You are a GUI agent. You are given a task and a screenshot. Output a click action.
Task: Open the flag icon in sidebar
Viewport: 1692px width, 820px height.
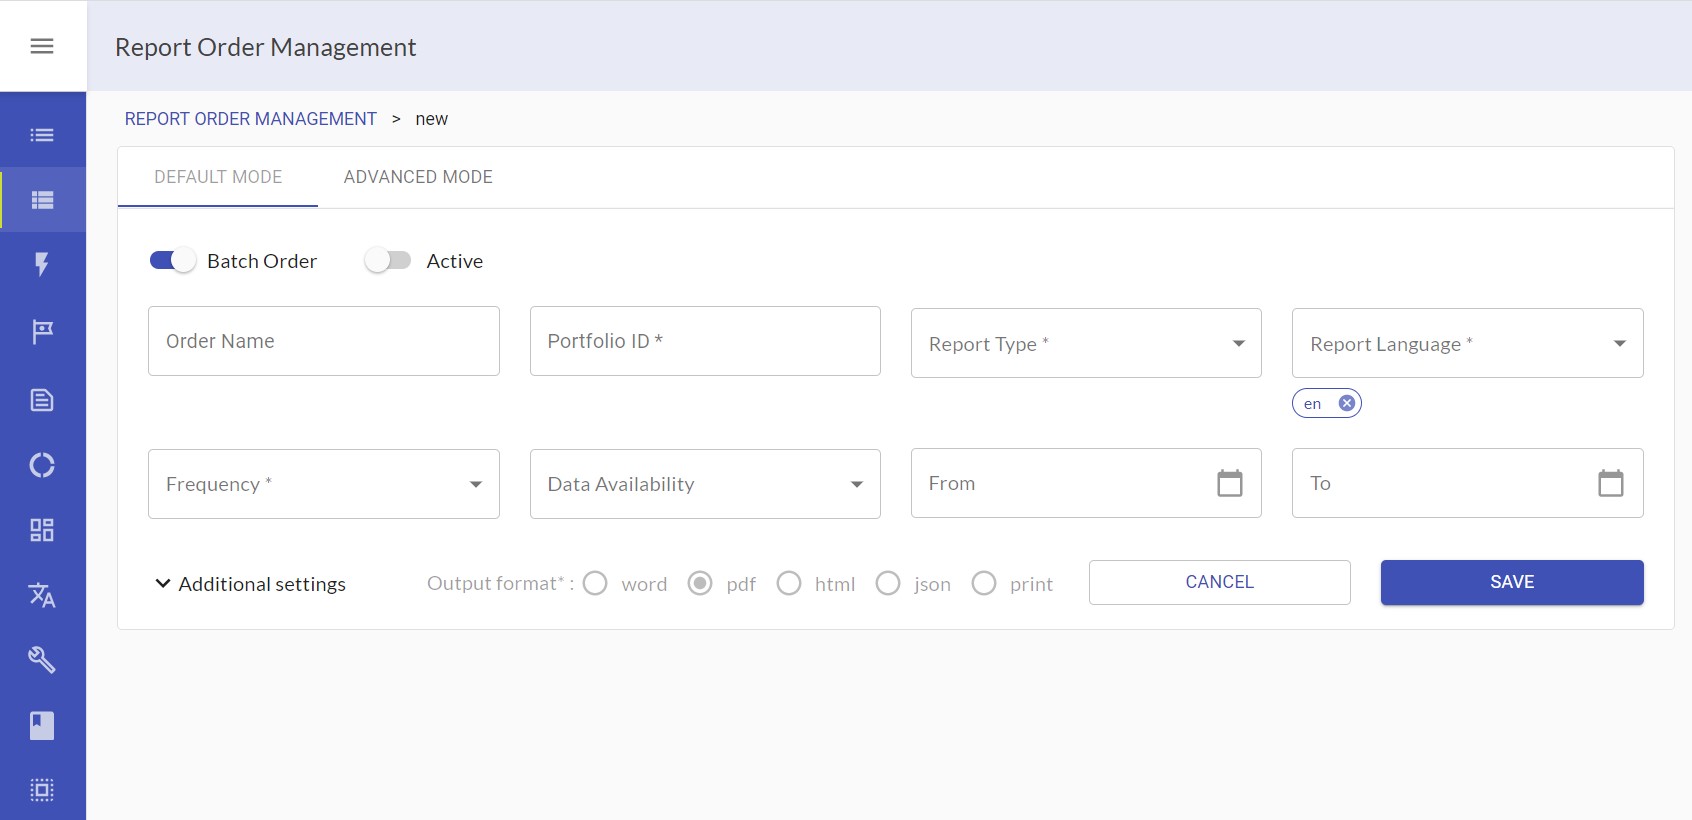(42, 331)
